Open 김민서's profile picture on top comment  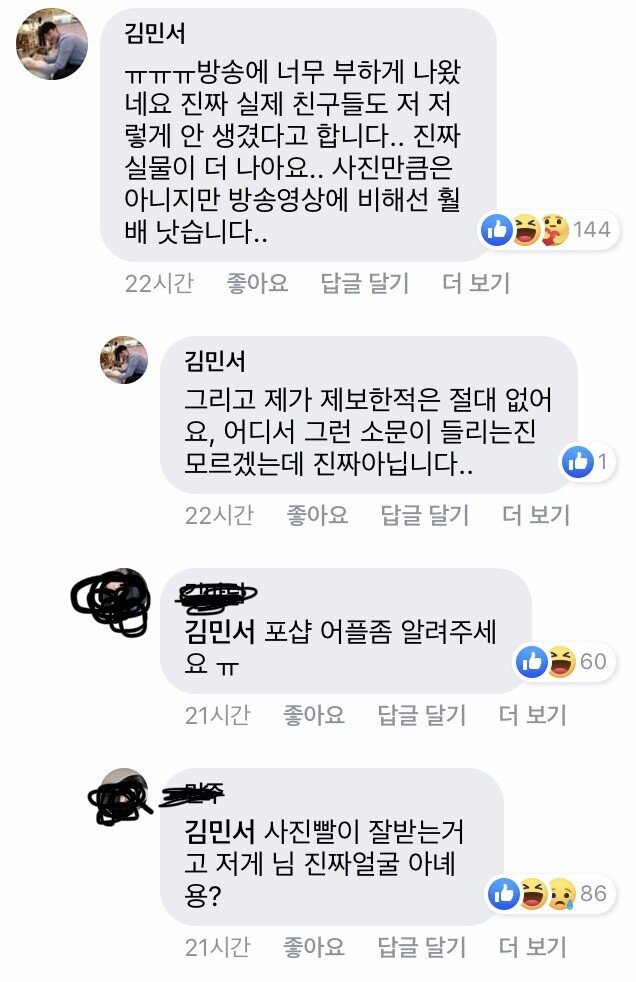(52, 44)
